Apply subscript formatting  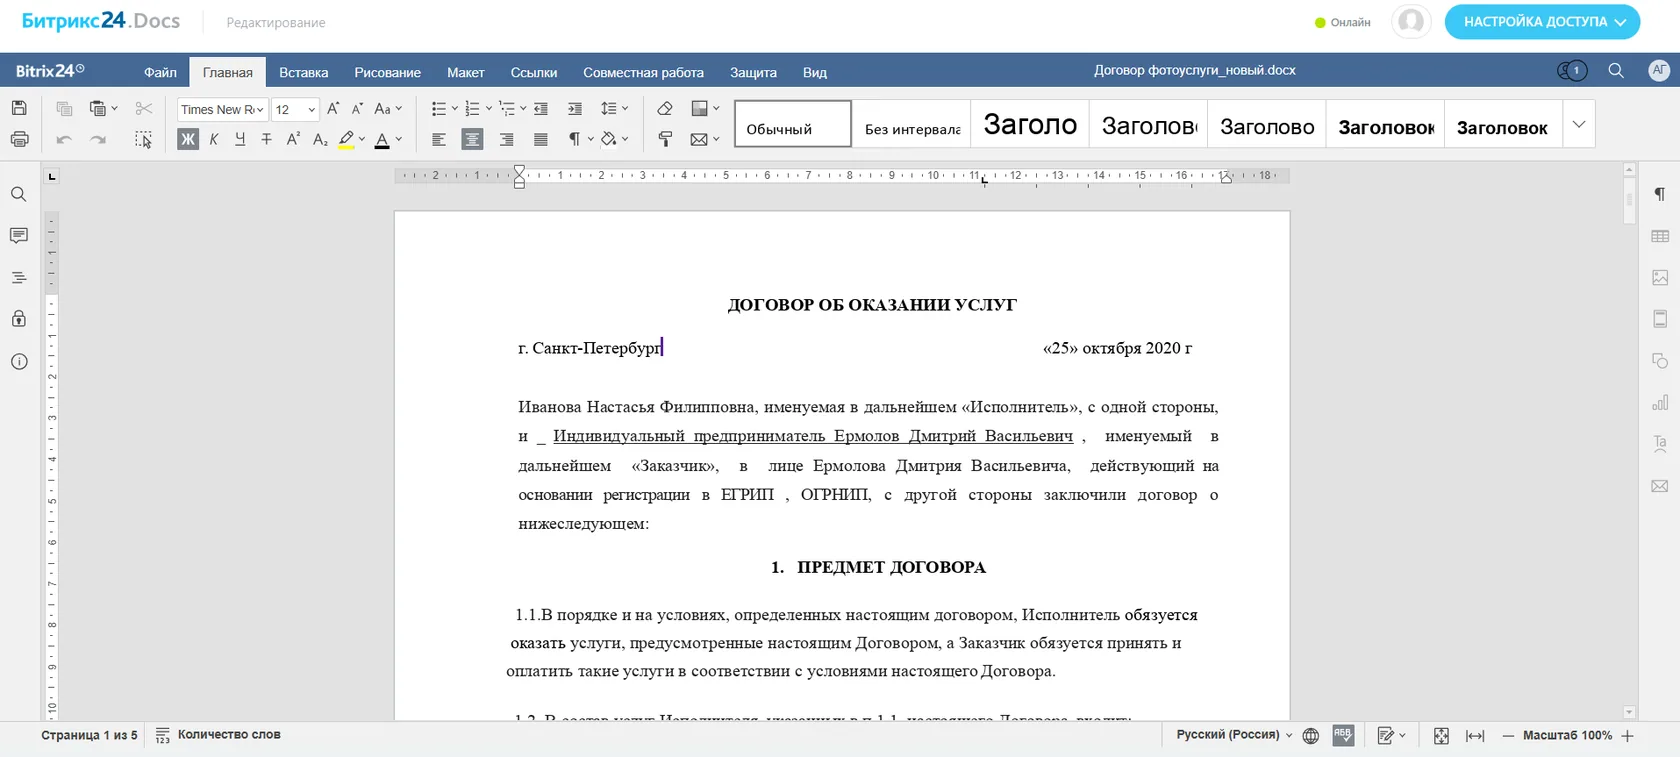[320, 139]
